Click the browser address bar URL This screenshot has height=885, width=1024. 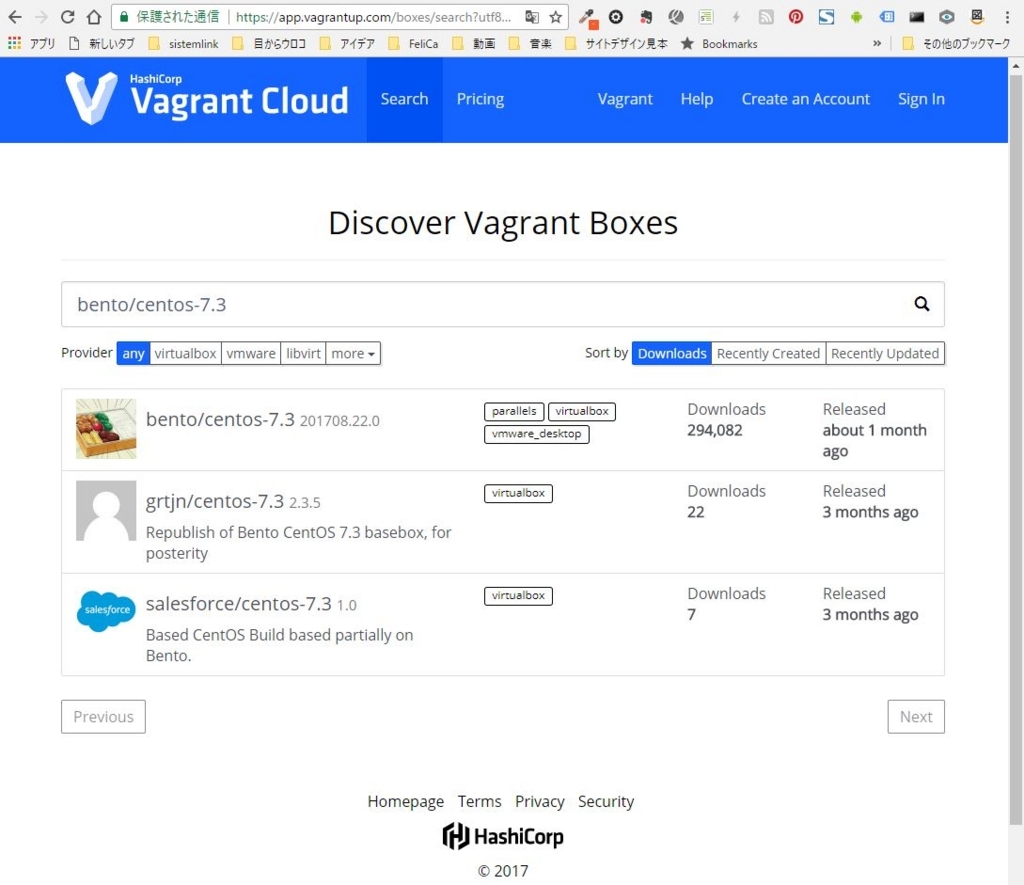(374, 17)
